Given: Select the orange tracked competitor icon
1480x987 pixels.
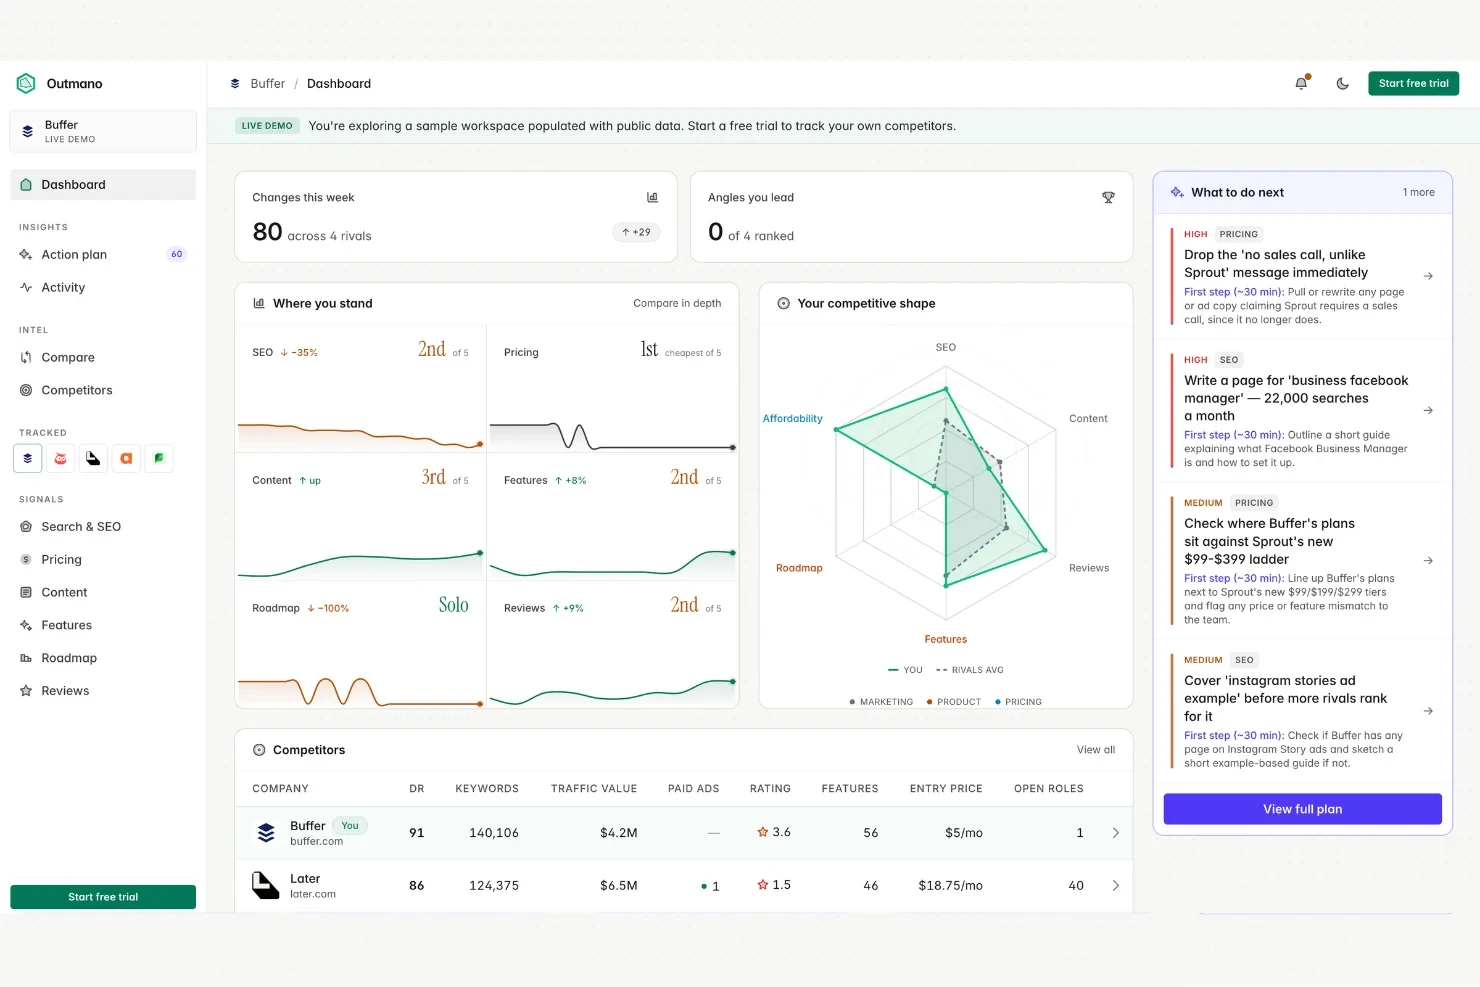Looking at the screenshot, I should (x=126, y=459).
